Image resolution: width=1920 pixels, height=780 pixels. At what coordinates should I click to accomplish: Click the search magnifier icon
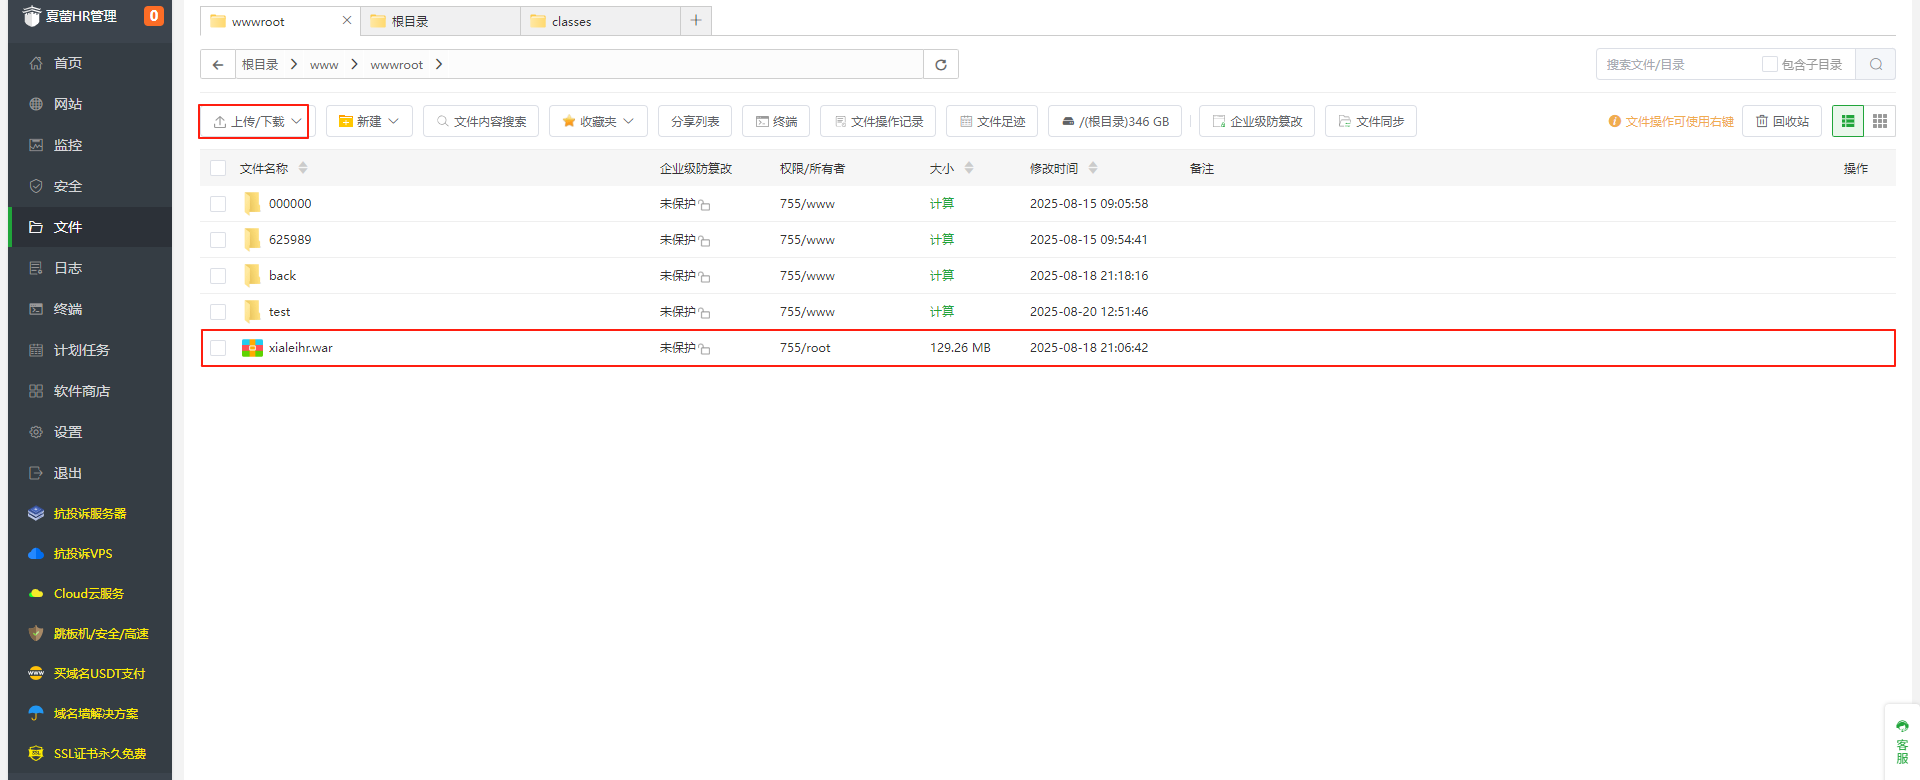[1875, 65]
